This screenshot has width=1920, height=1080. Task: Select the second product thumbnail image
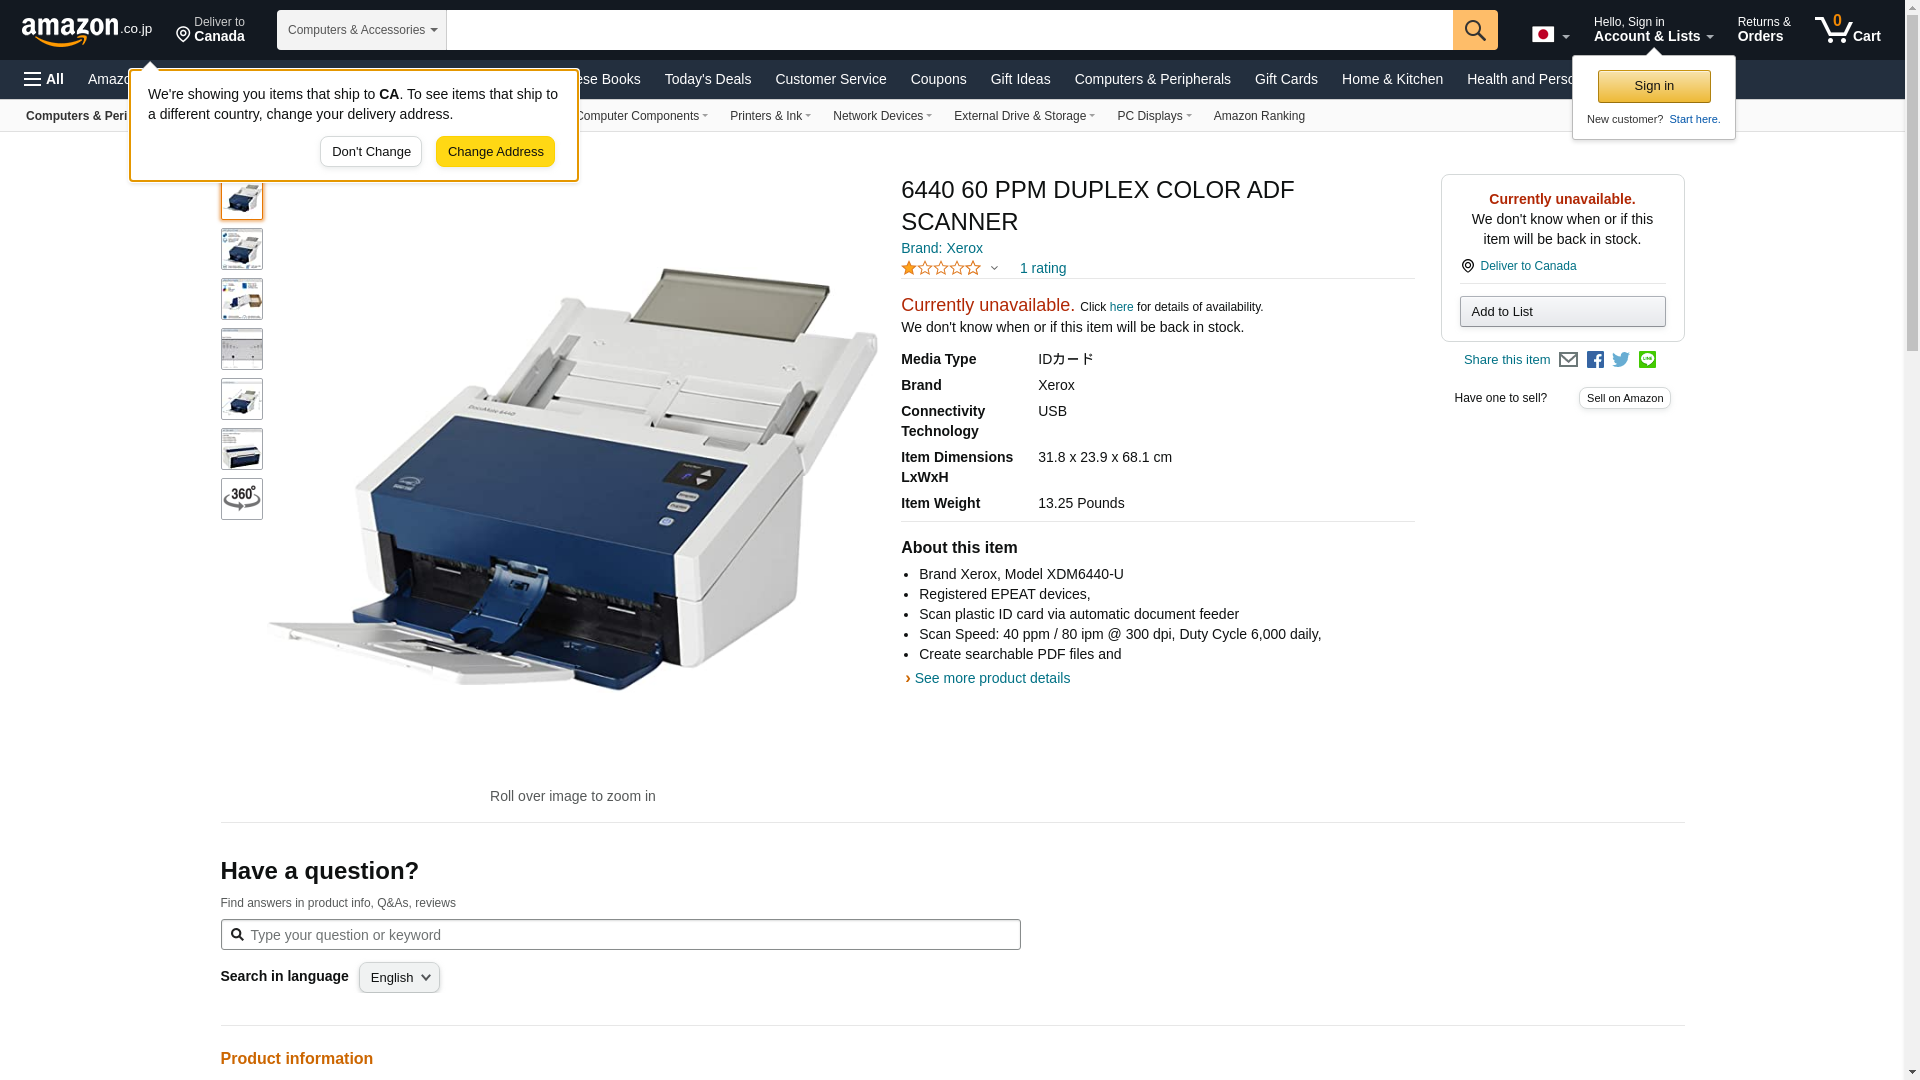[x=242, y=249]
